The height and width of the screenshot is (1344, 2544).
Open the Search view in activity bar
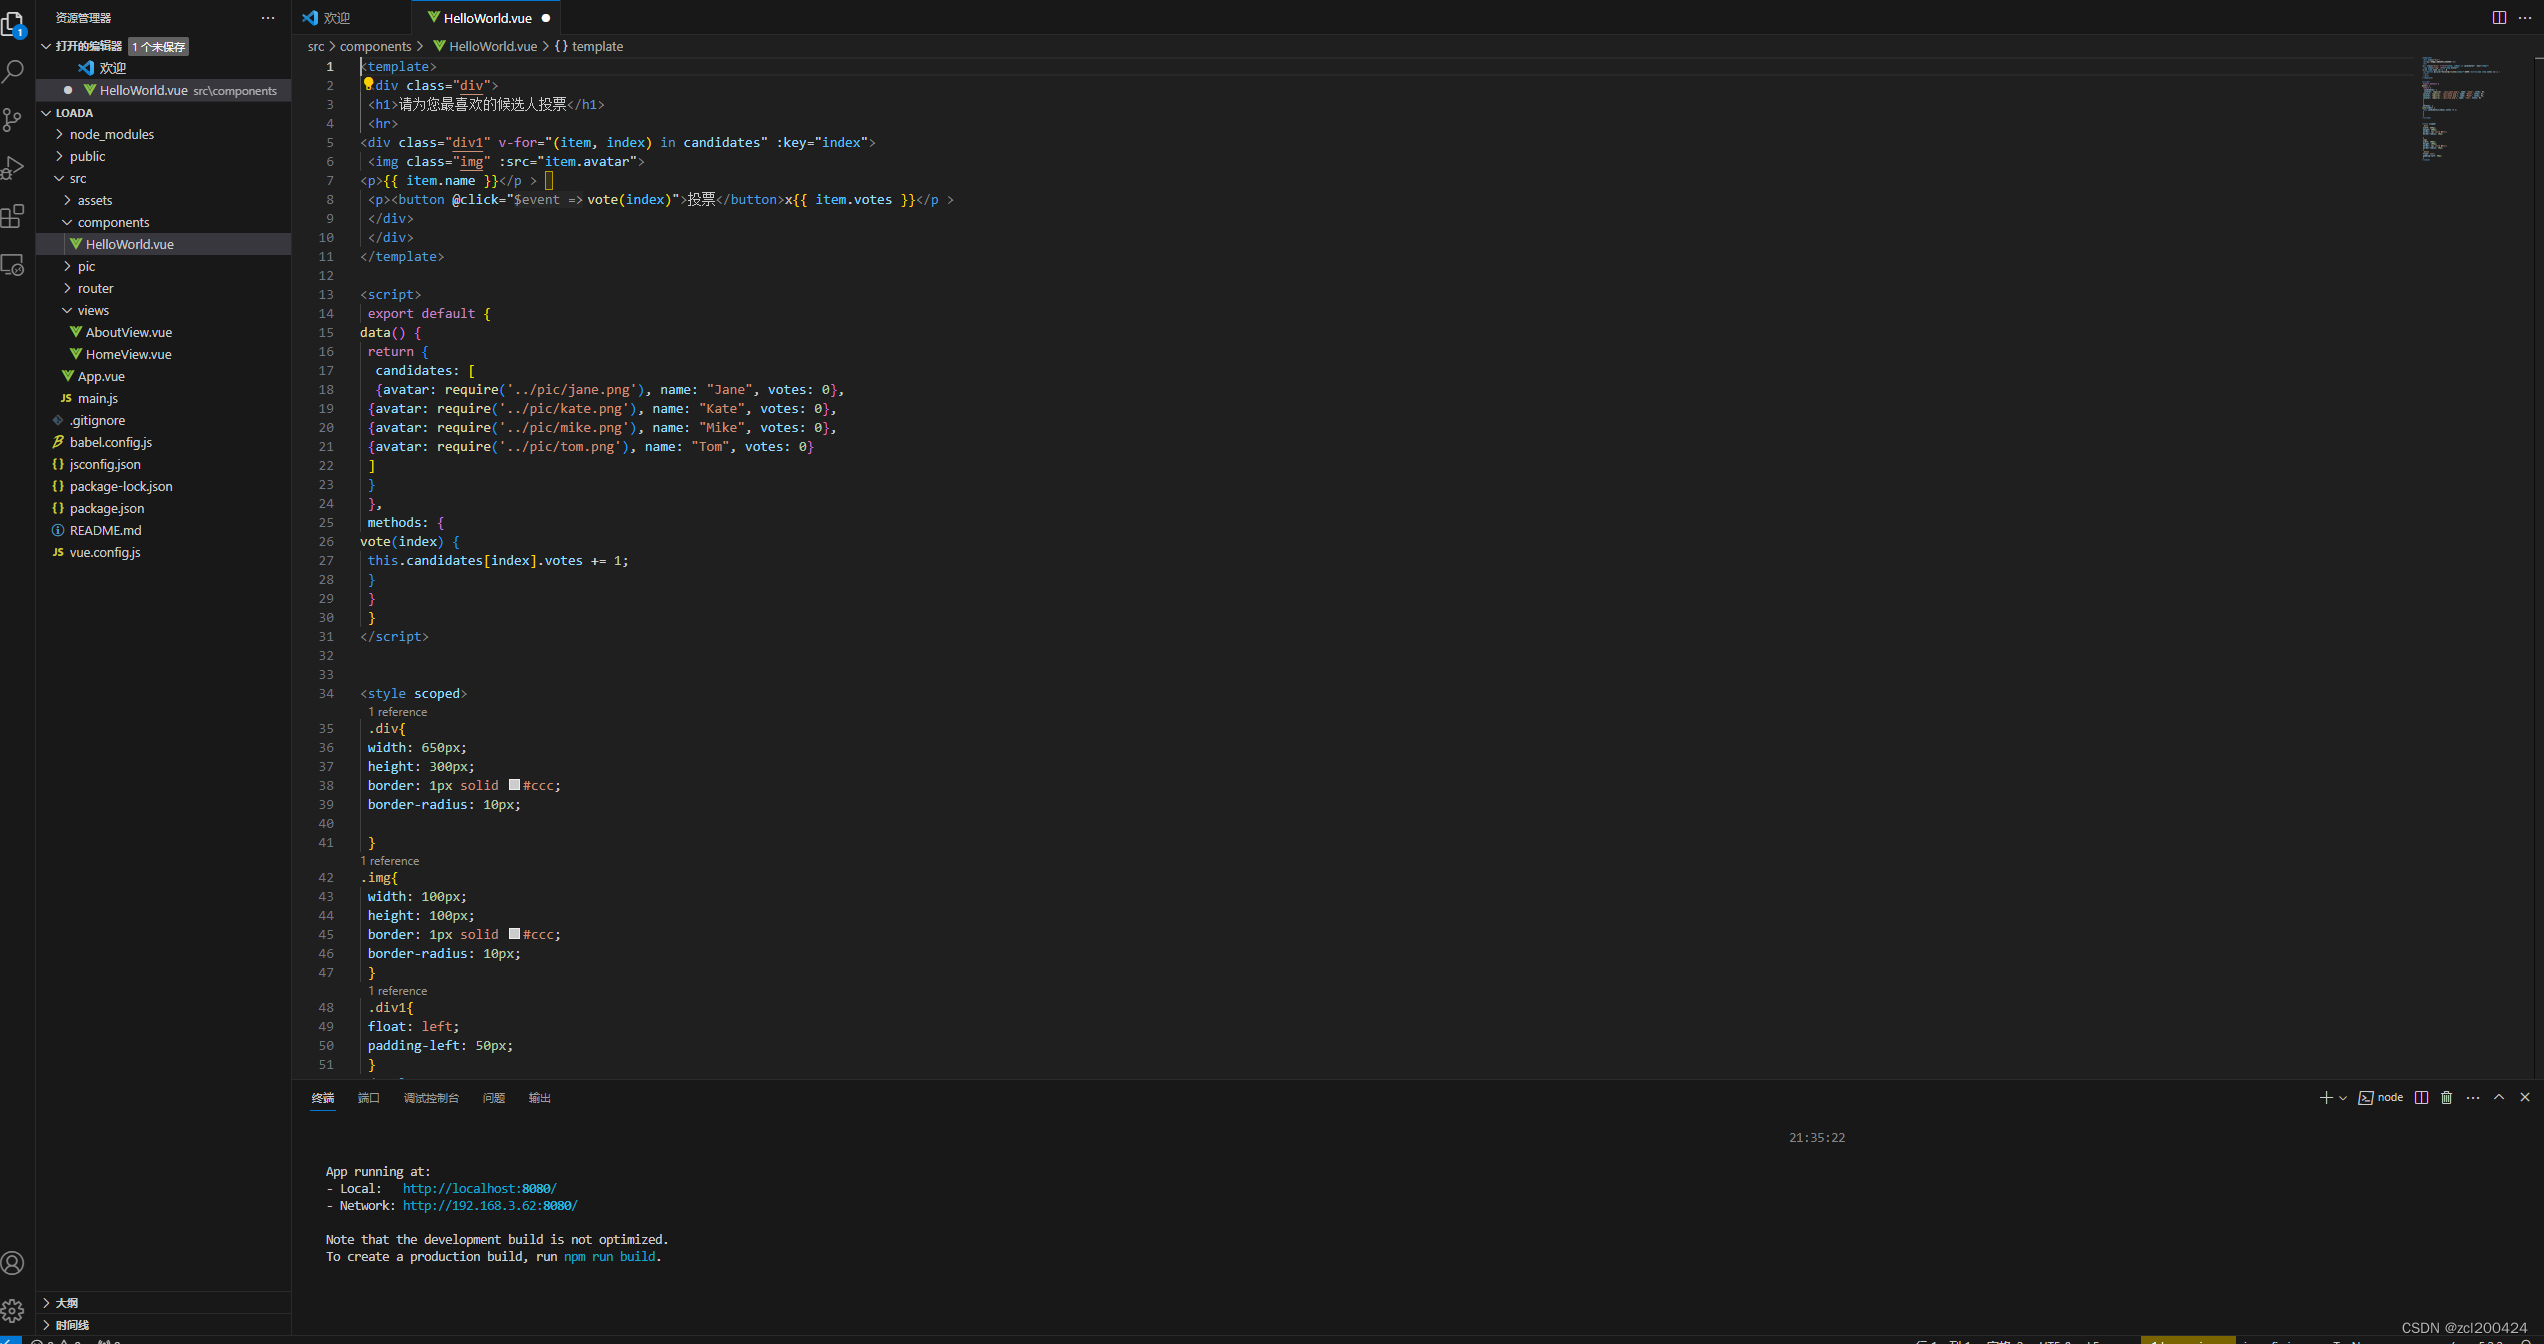13,71
